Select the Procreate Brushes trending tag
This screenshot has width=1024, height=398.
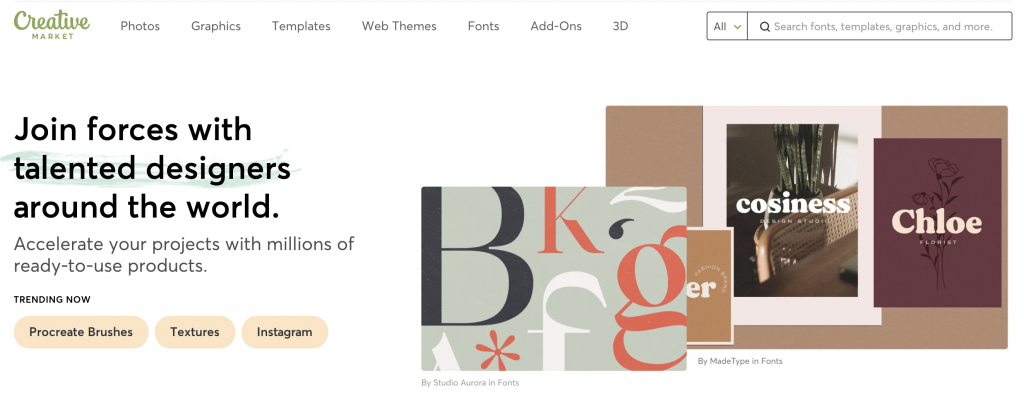(x=81, y=332)
